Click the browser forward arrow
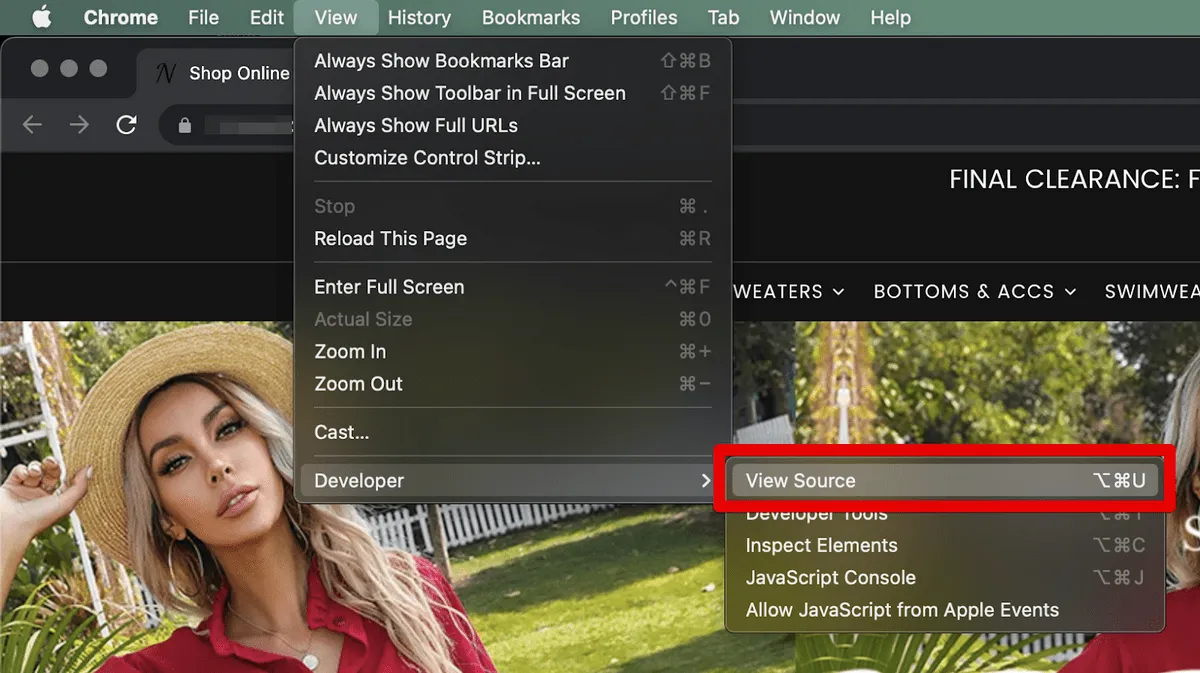The height and width of the screenshot is (673, 1200). tap(79, 125)
